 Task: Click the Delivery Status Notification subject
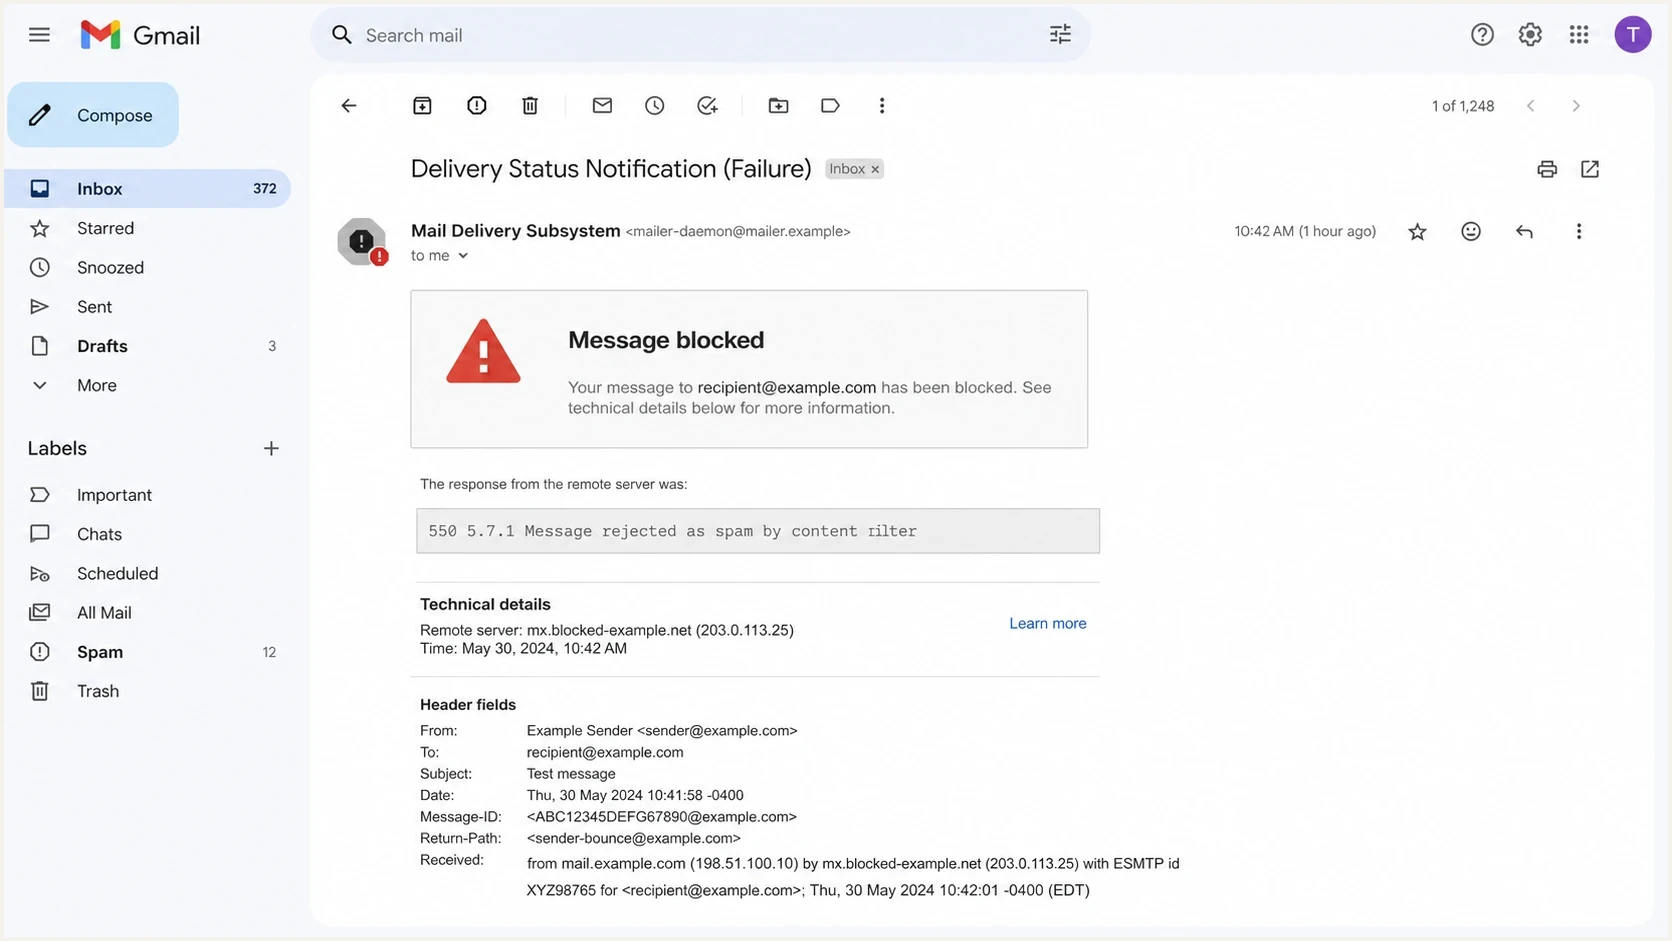[611, 169]
